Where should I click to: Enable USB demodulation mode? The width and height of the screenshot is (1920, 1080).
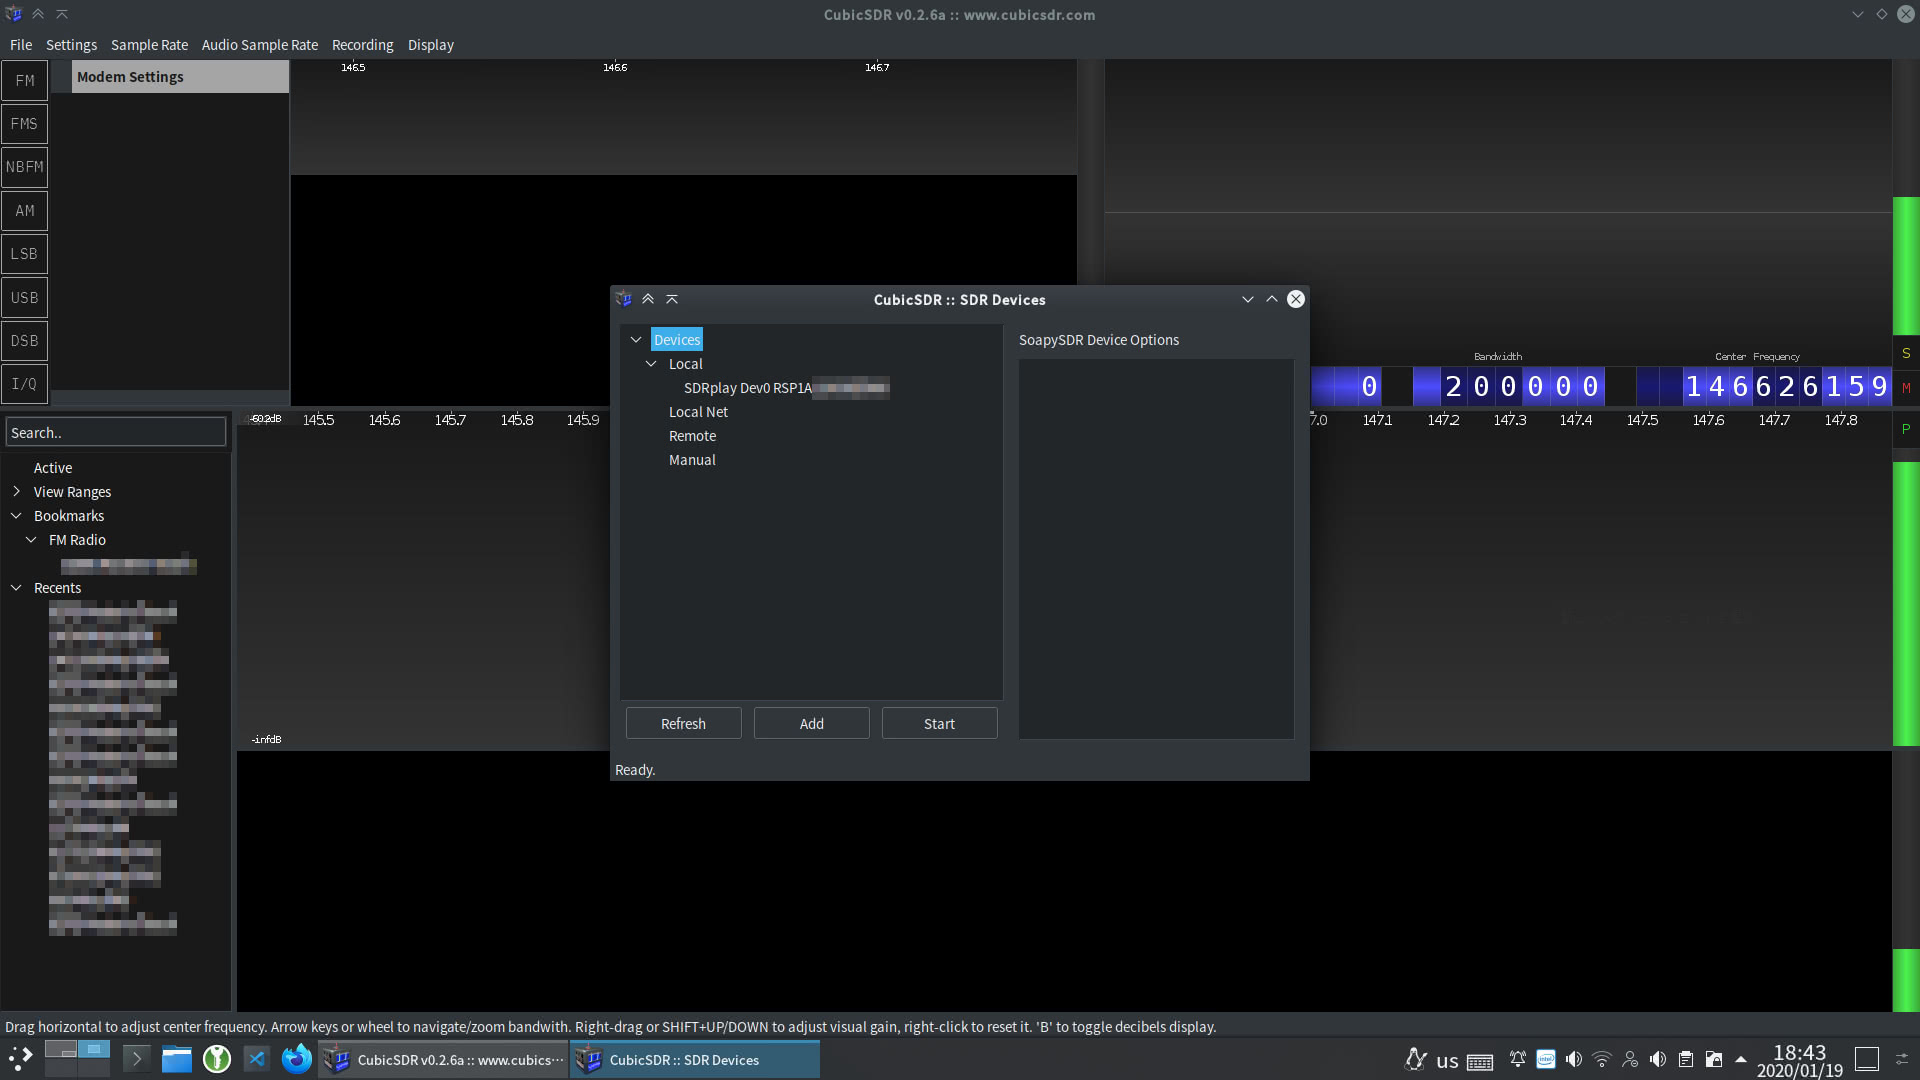25,298
